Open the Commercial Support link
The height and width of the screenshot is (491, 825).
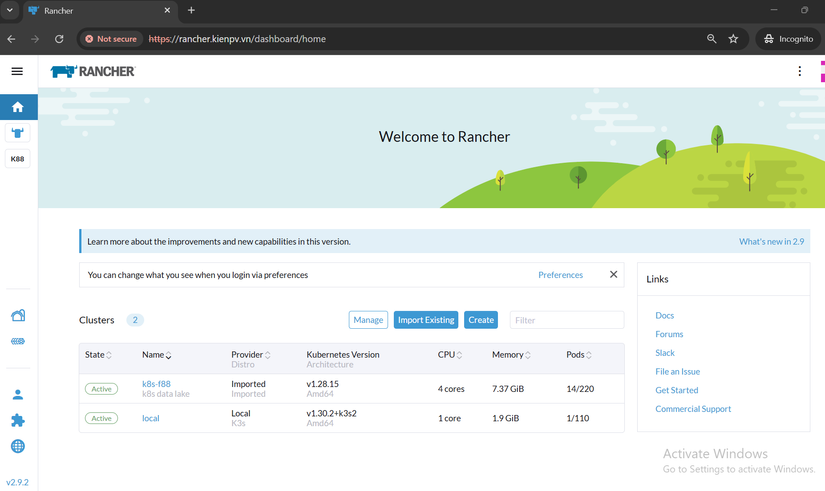(693, 409)
